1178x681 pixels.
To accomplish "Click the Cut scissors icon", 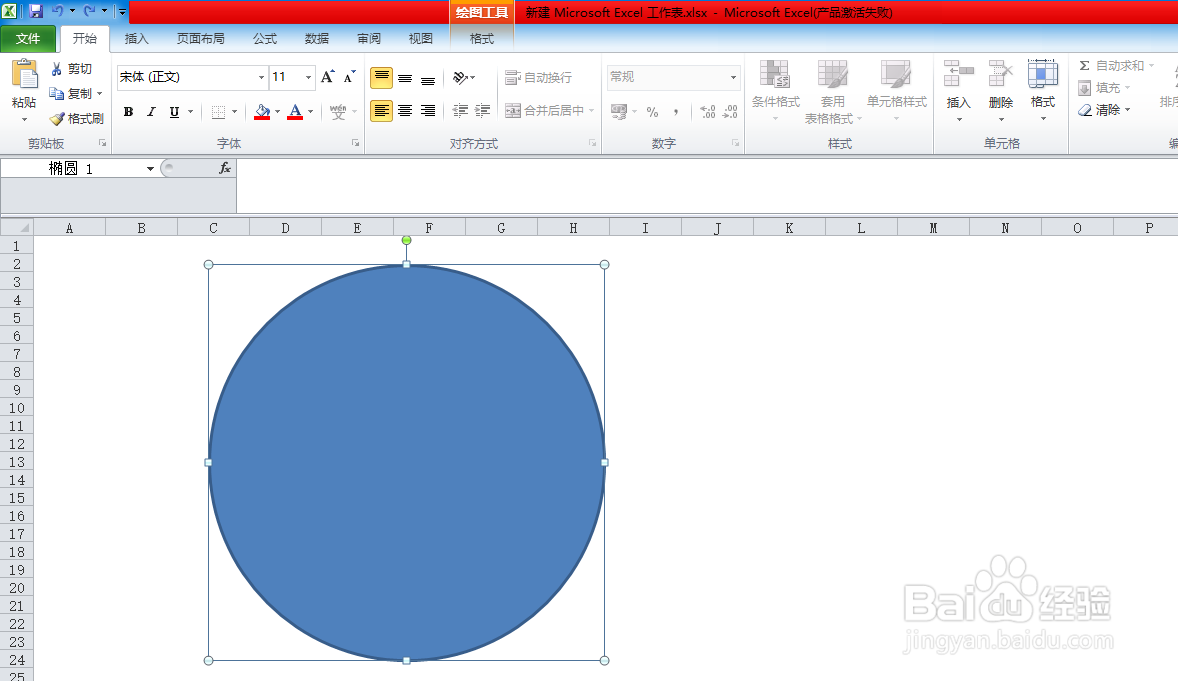I will tap(56, 68).
